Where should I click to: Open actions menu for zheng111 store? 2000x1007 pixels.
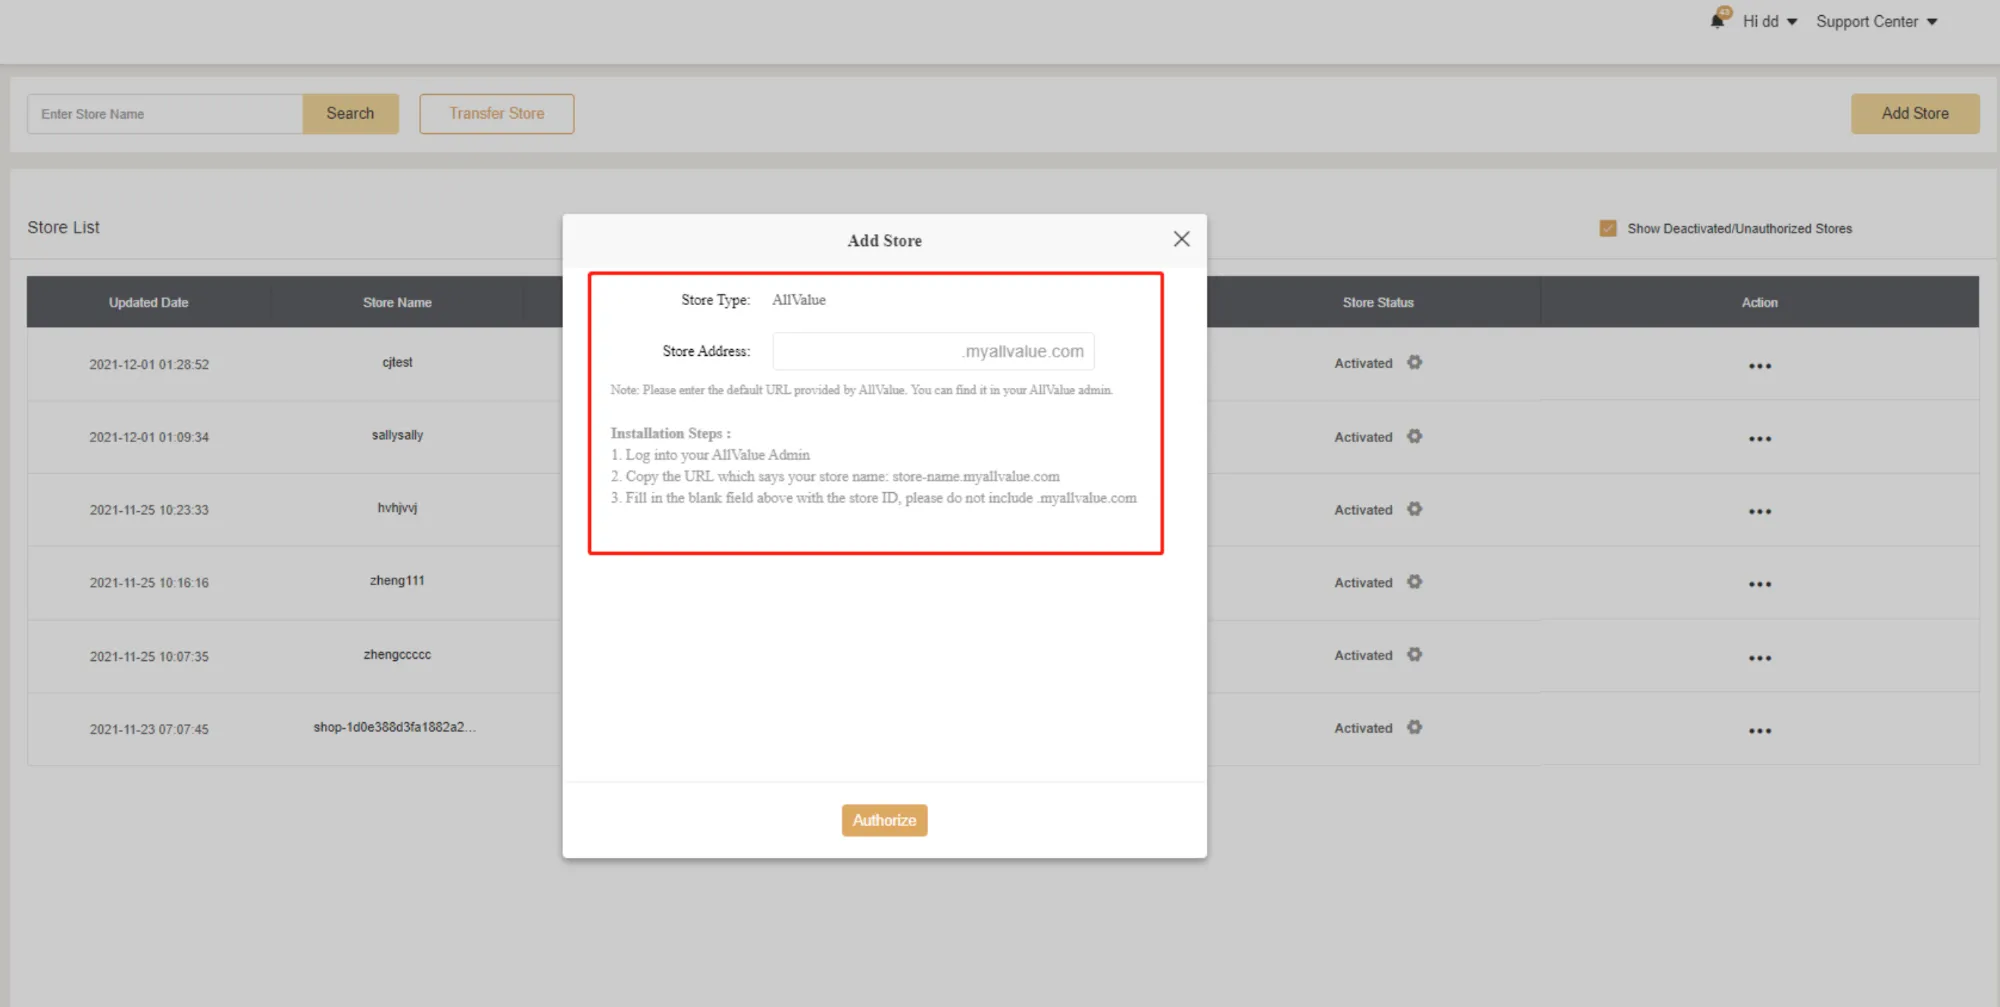(x=1759, y=585)
